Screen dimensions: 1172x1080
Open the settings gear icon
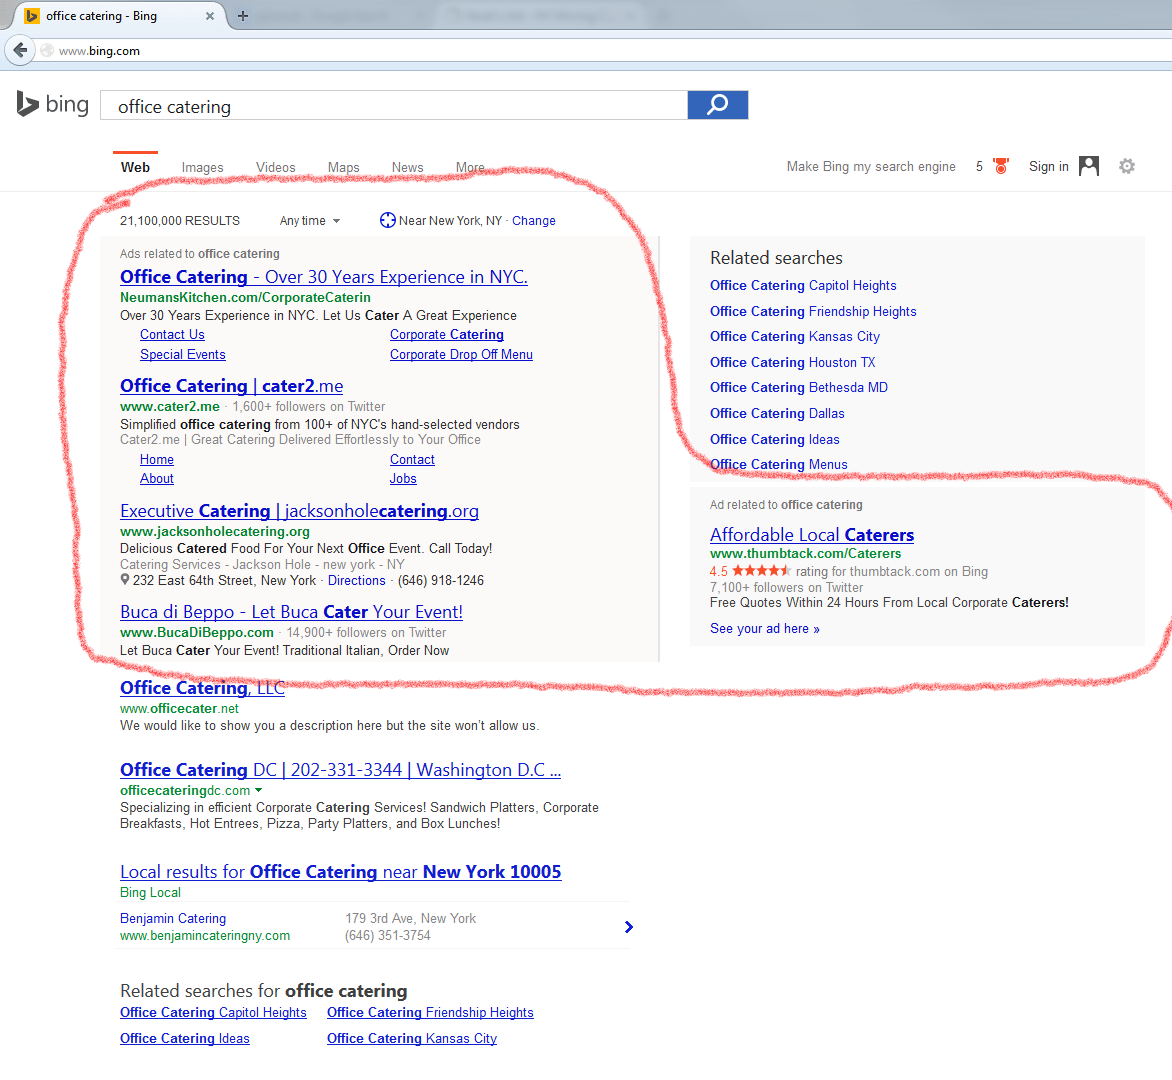tap(1127, 166)
